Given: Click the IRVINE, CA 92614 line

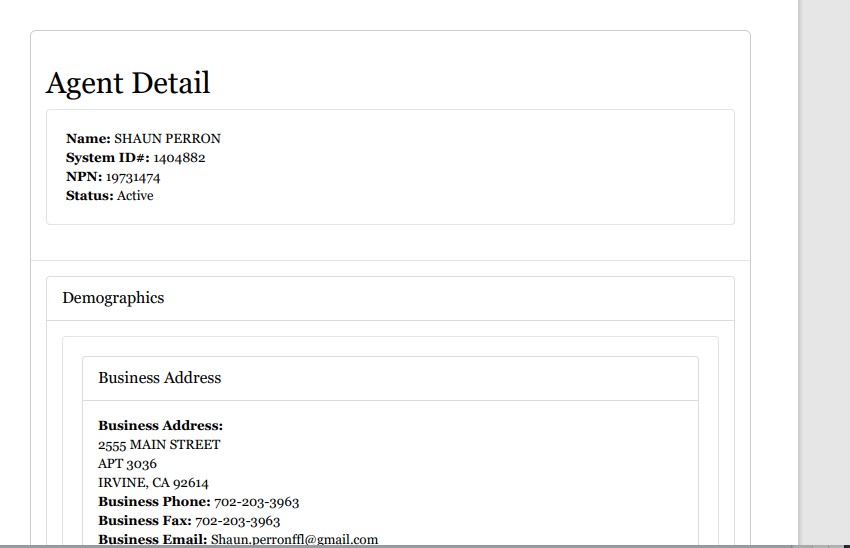Looking at the screenshot, I should point(153,483).
